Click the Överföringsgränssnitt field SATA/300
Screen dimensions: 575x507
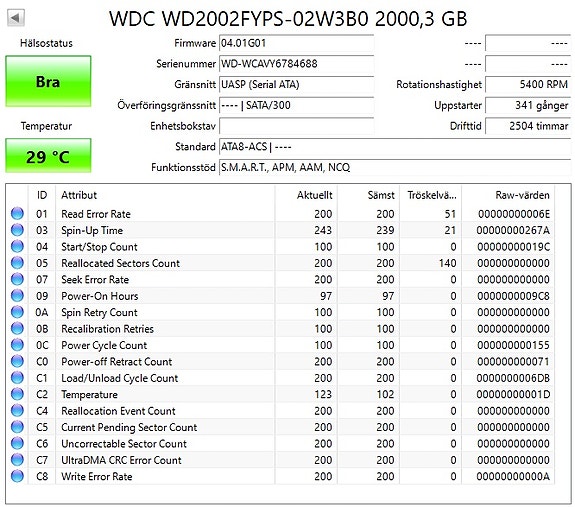click(x=296, y=106)
